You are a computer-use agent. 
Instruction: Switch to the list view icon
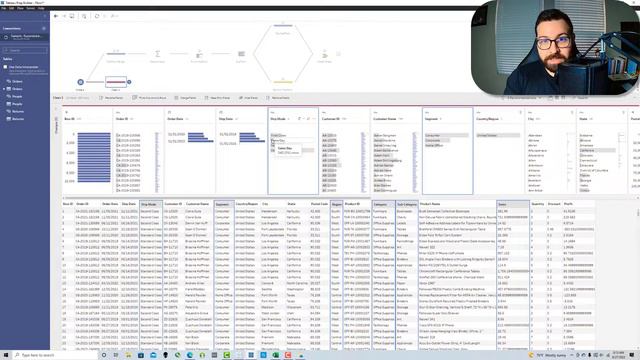pyautogui.click(x=563, y=98)
